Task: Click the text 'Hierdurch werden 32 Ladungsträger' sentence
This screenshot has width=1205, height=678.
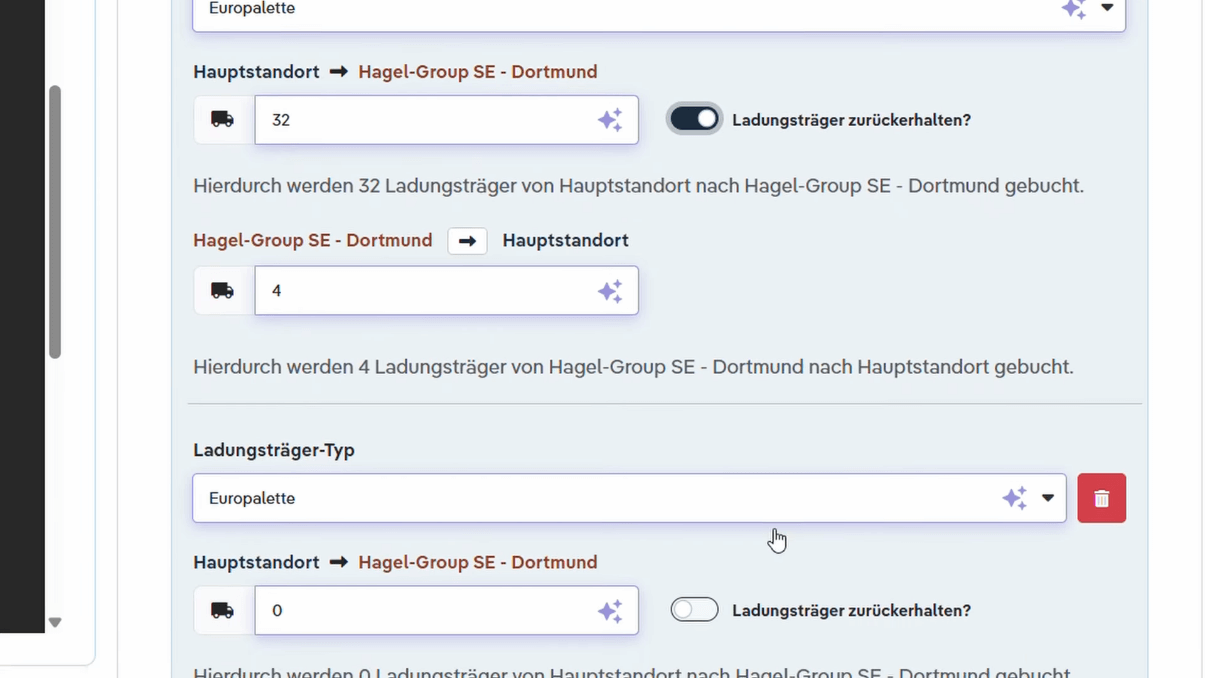Action: coord(638,186)
